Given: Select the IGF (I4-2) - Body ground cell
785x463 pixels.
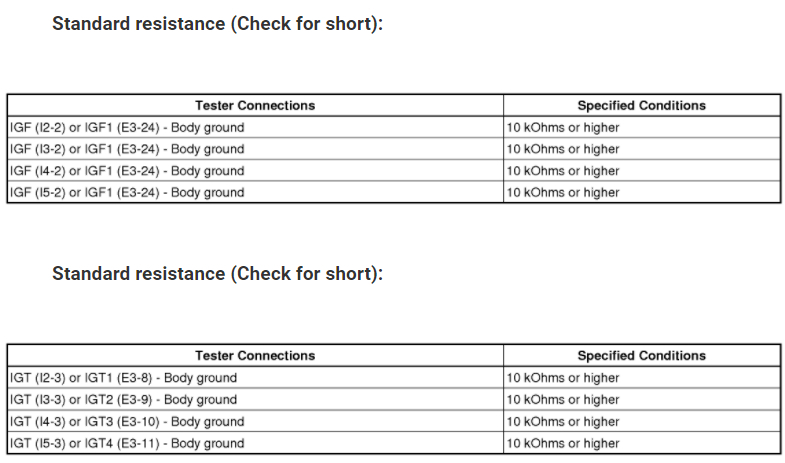Looking at the screenshot, I should [x=126, y=171].
